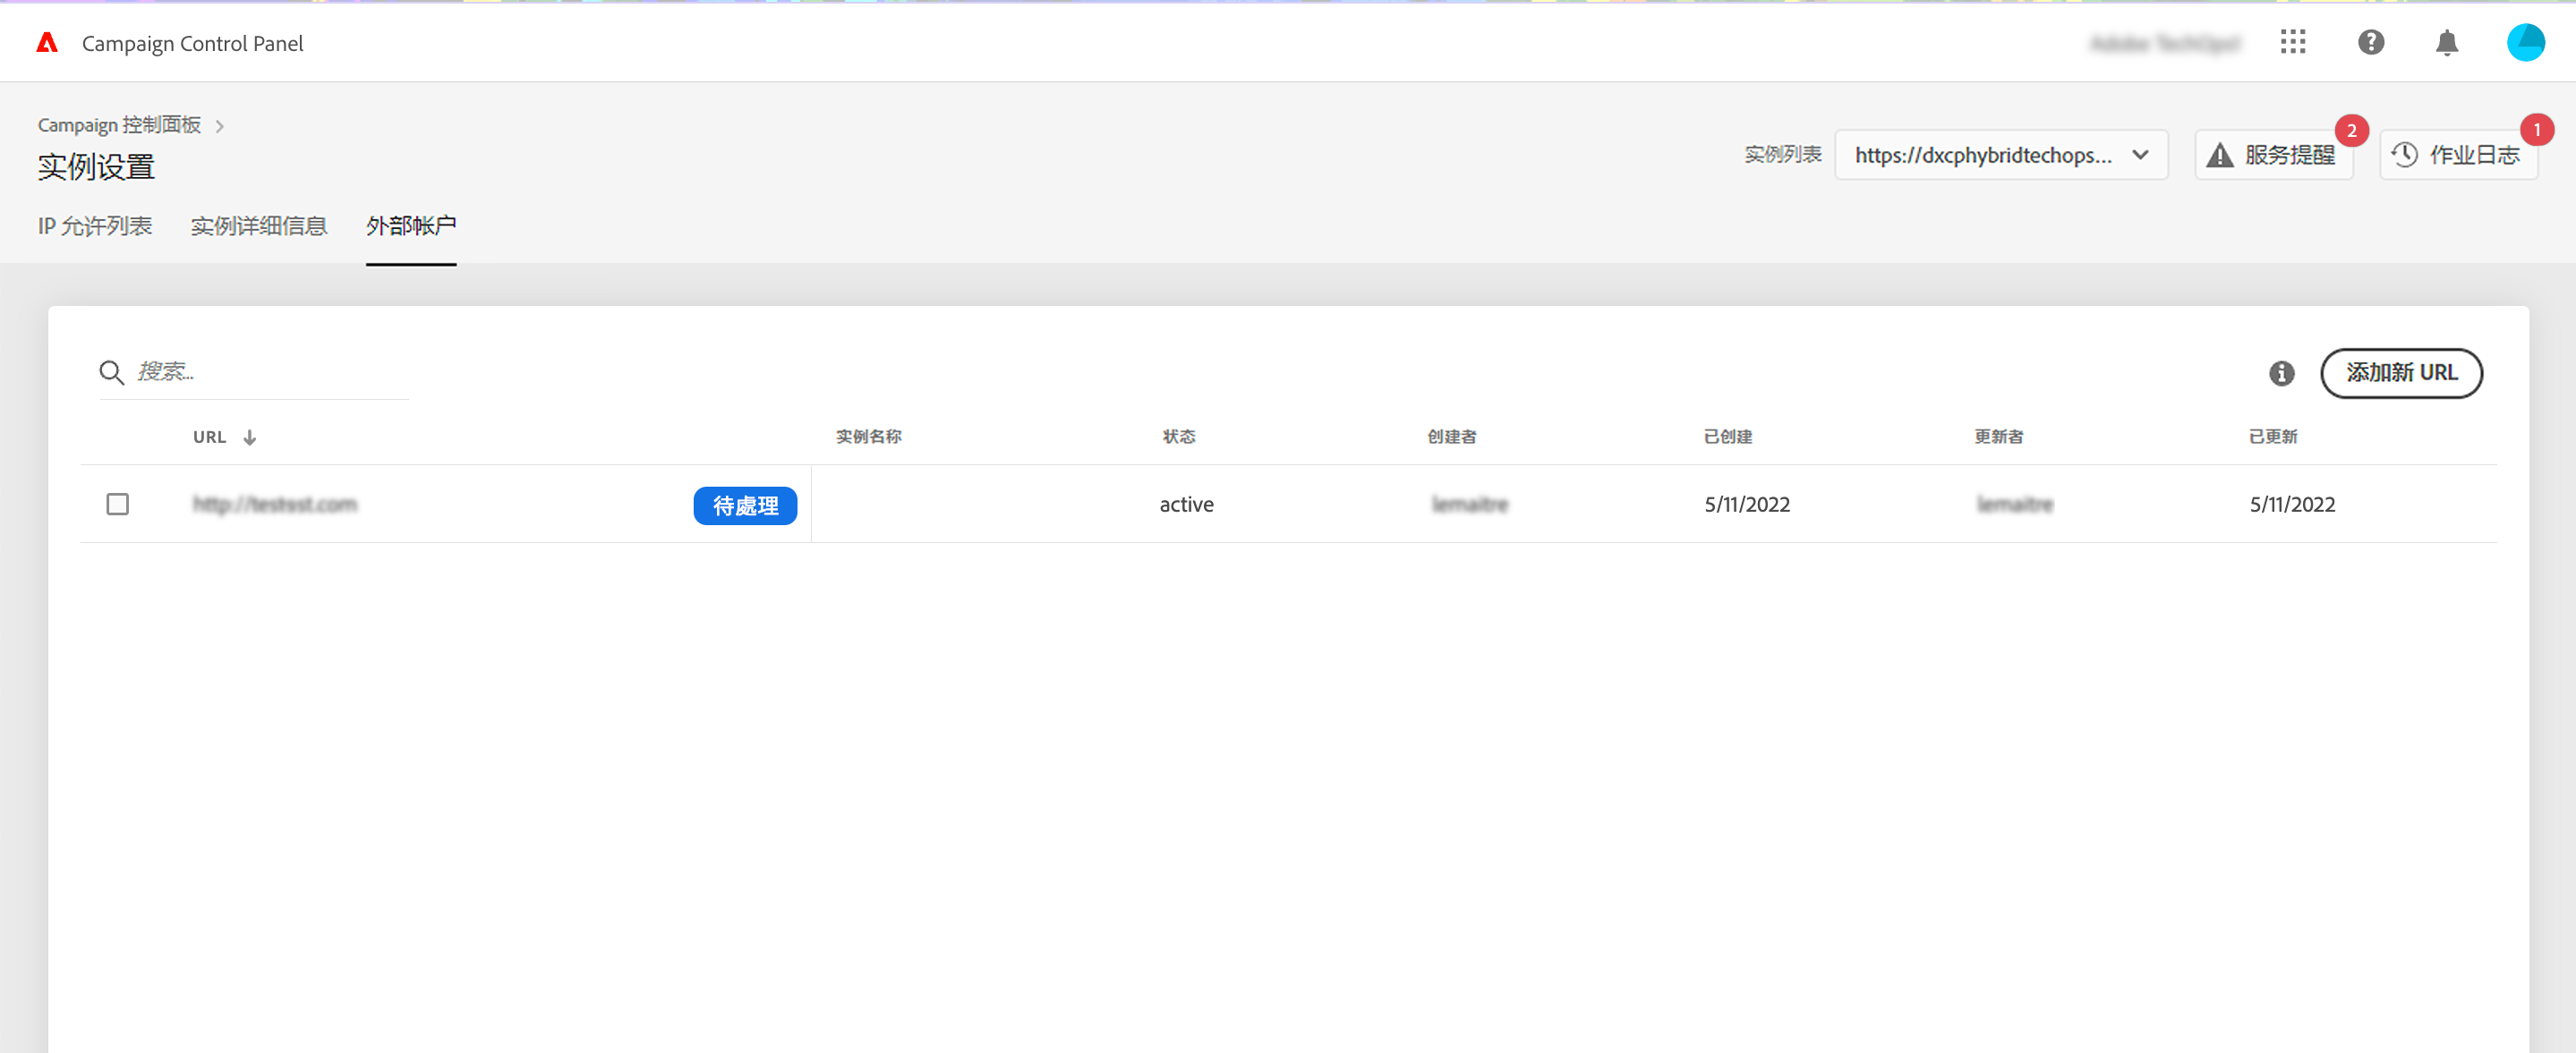Open the help question mark icon
This screenshot has height=1053, width=2576.
[2370, 42]
